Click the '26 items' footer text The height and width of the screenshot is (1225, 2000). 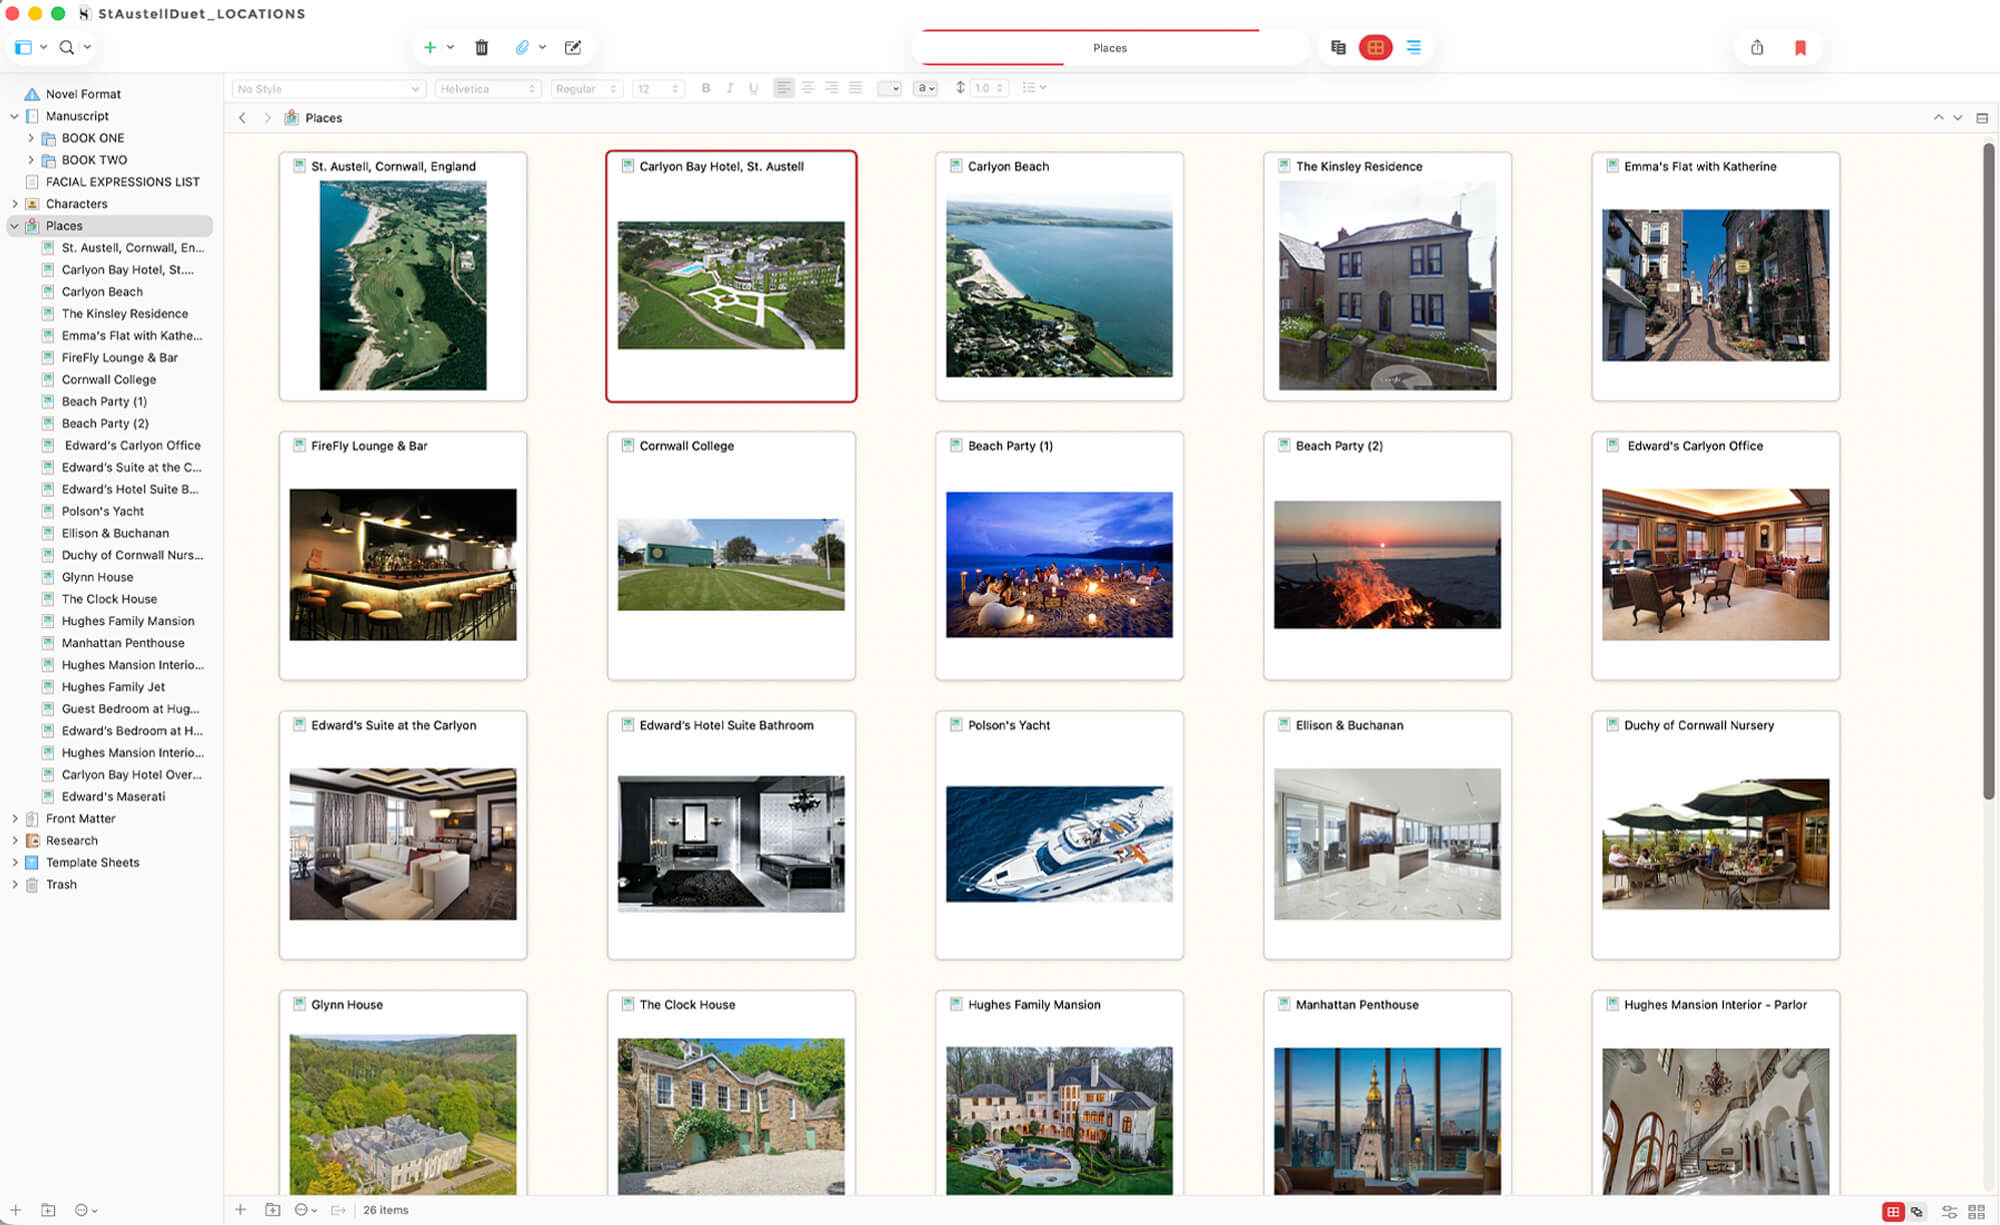tap(386, 1210)
